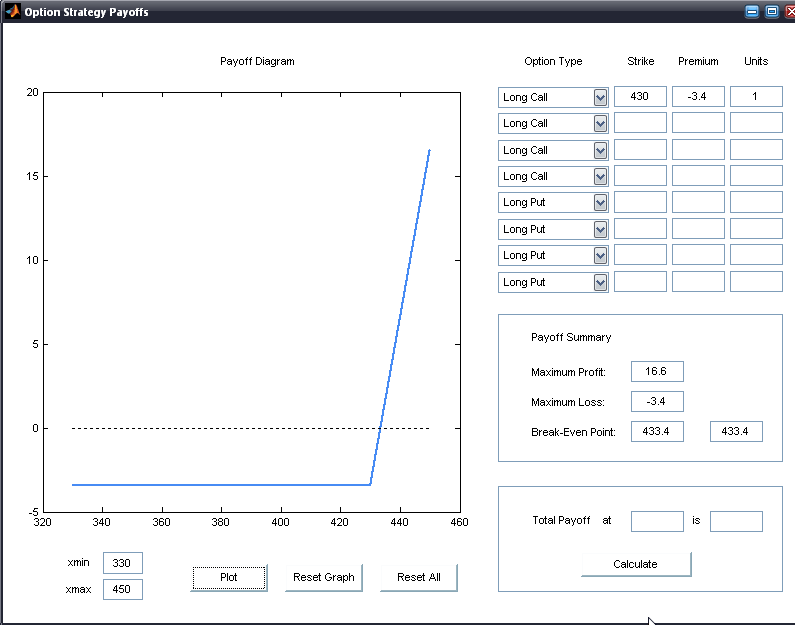Click the Option Type column header
The image size is (795, 625).
[553, 61]
